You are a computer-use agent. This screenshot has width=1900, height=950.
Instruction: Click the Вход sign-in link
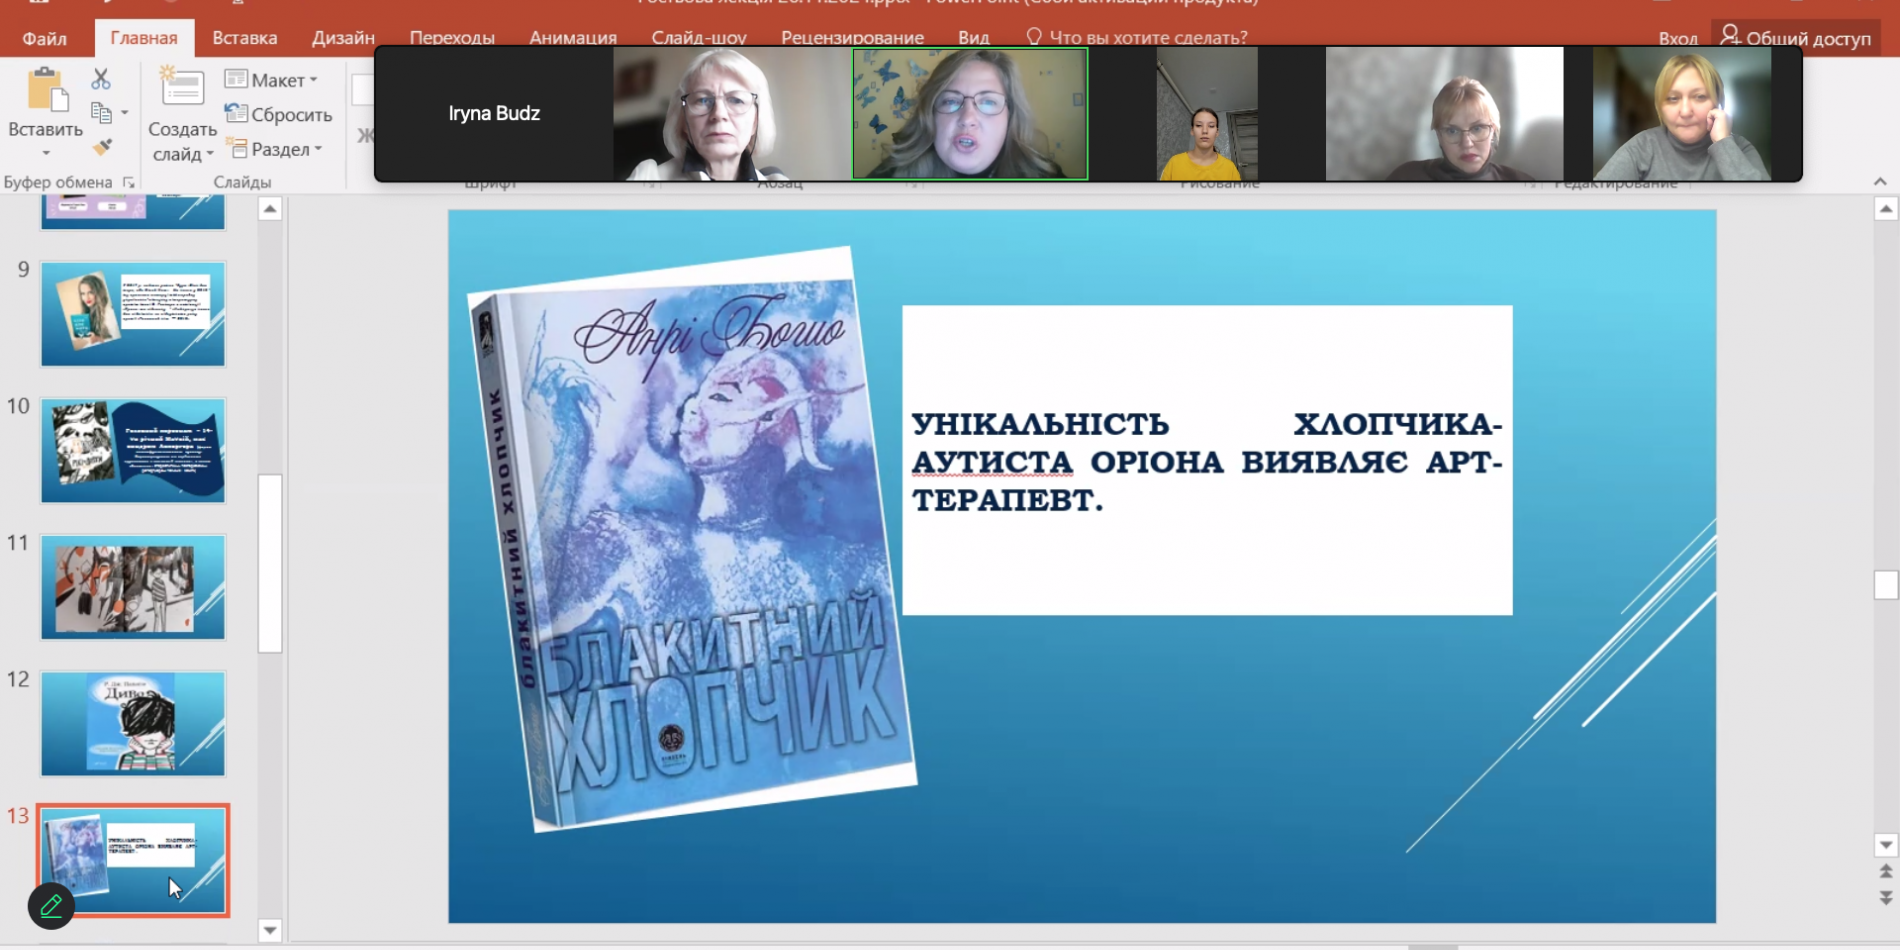[x=1678, y=39]
